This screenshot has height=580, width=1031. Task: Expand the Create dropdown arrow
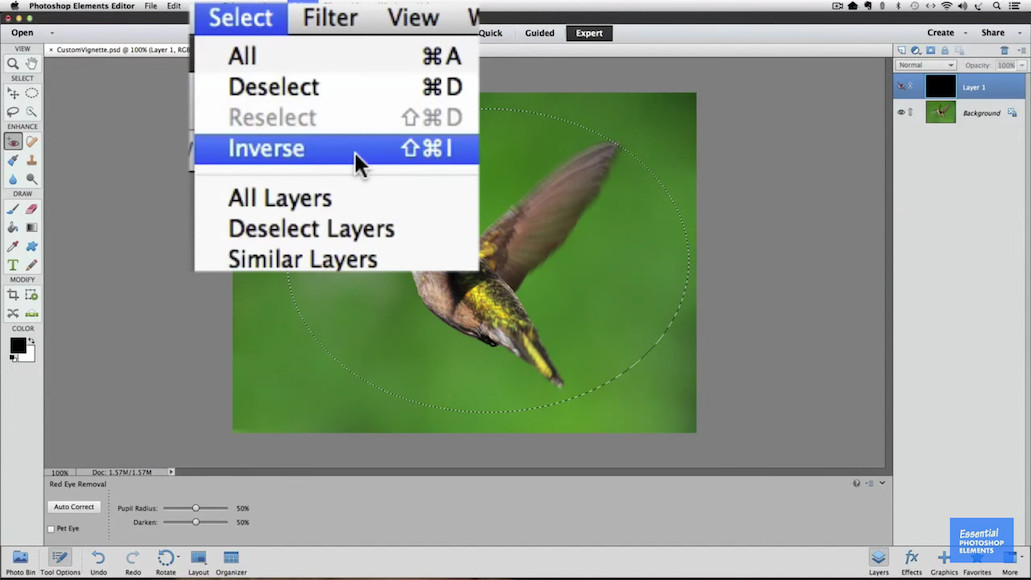[965, 33]
